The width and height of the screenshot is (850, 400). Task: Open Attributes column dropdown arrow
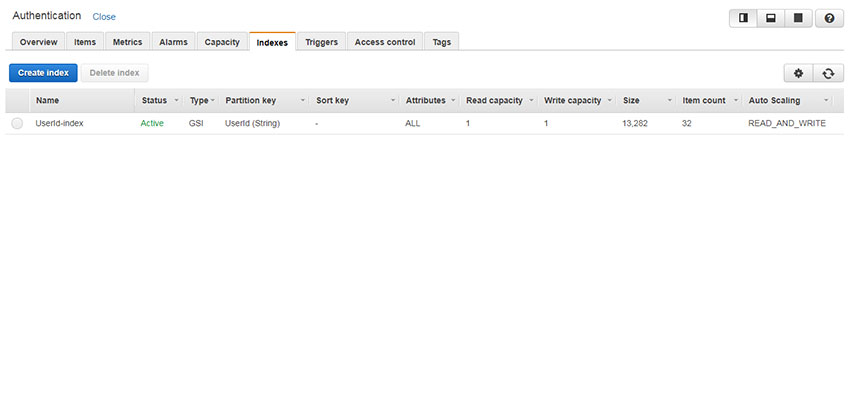pos(453,100)
